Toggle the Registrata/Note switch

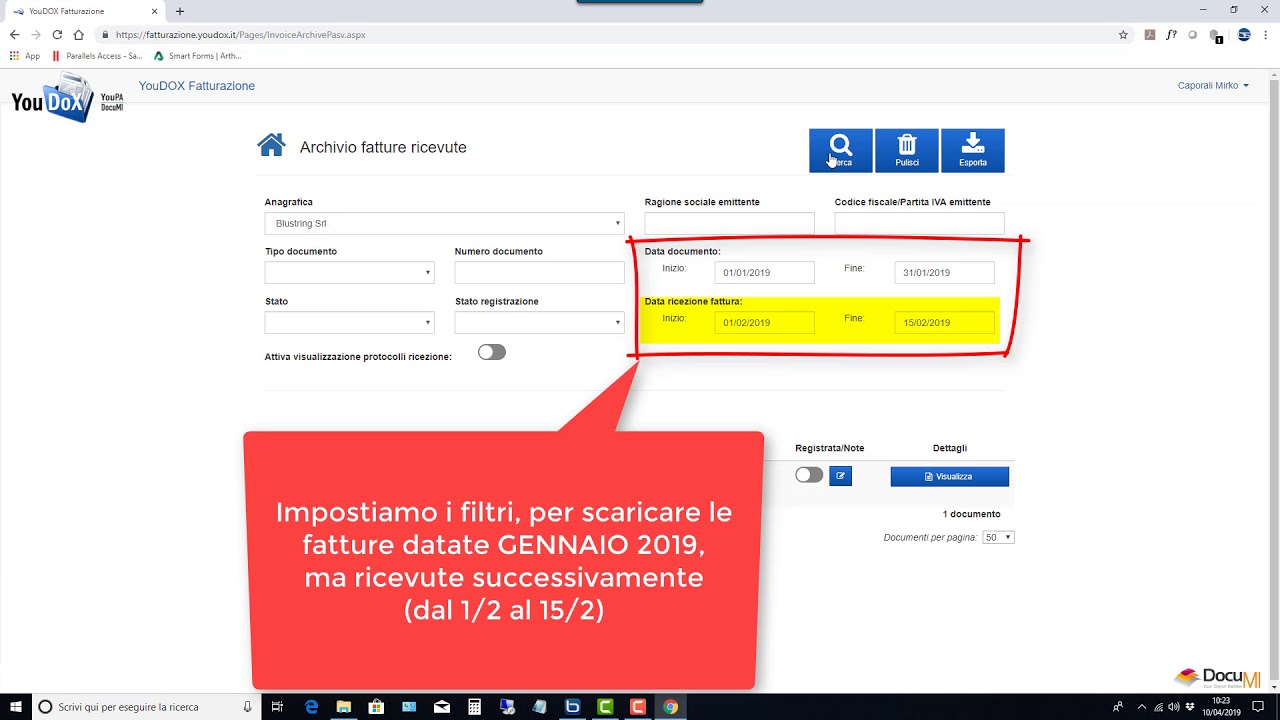809,475
